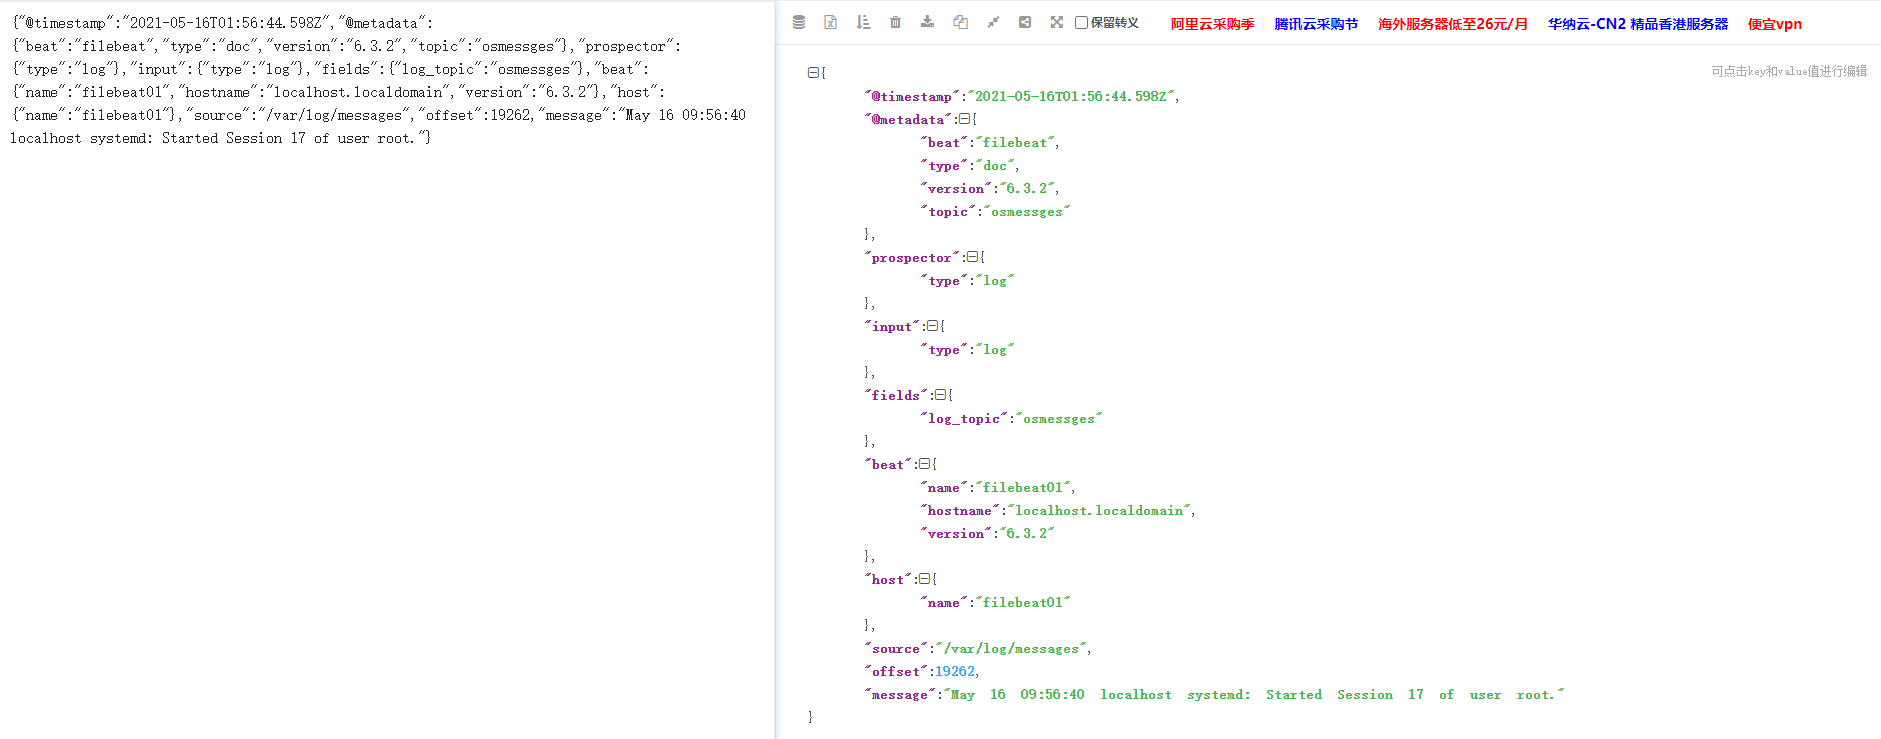The height and width of the screenshot is (739, 1881).
Task: Click the "source" key
Action: click(x=896, y=648)
